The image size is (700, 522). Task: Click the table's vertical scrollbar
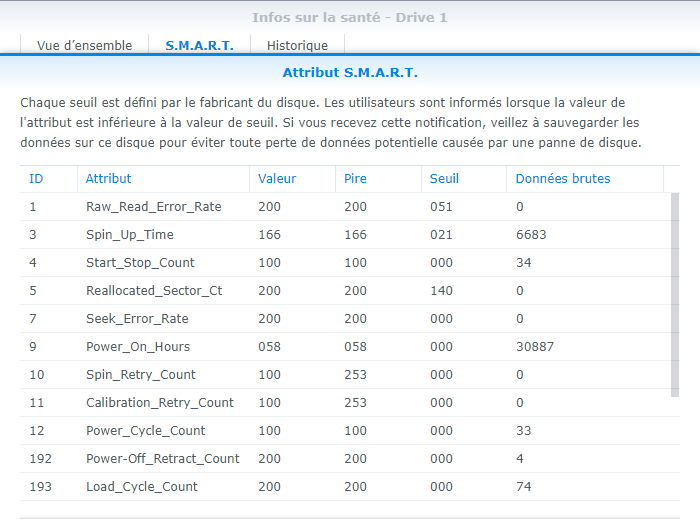674,295
